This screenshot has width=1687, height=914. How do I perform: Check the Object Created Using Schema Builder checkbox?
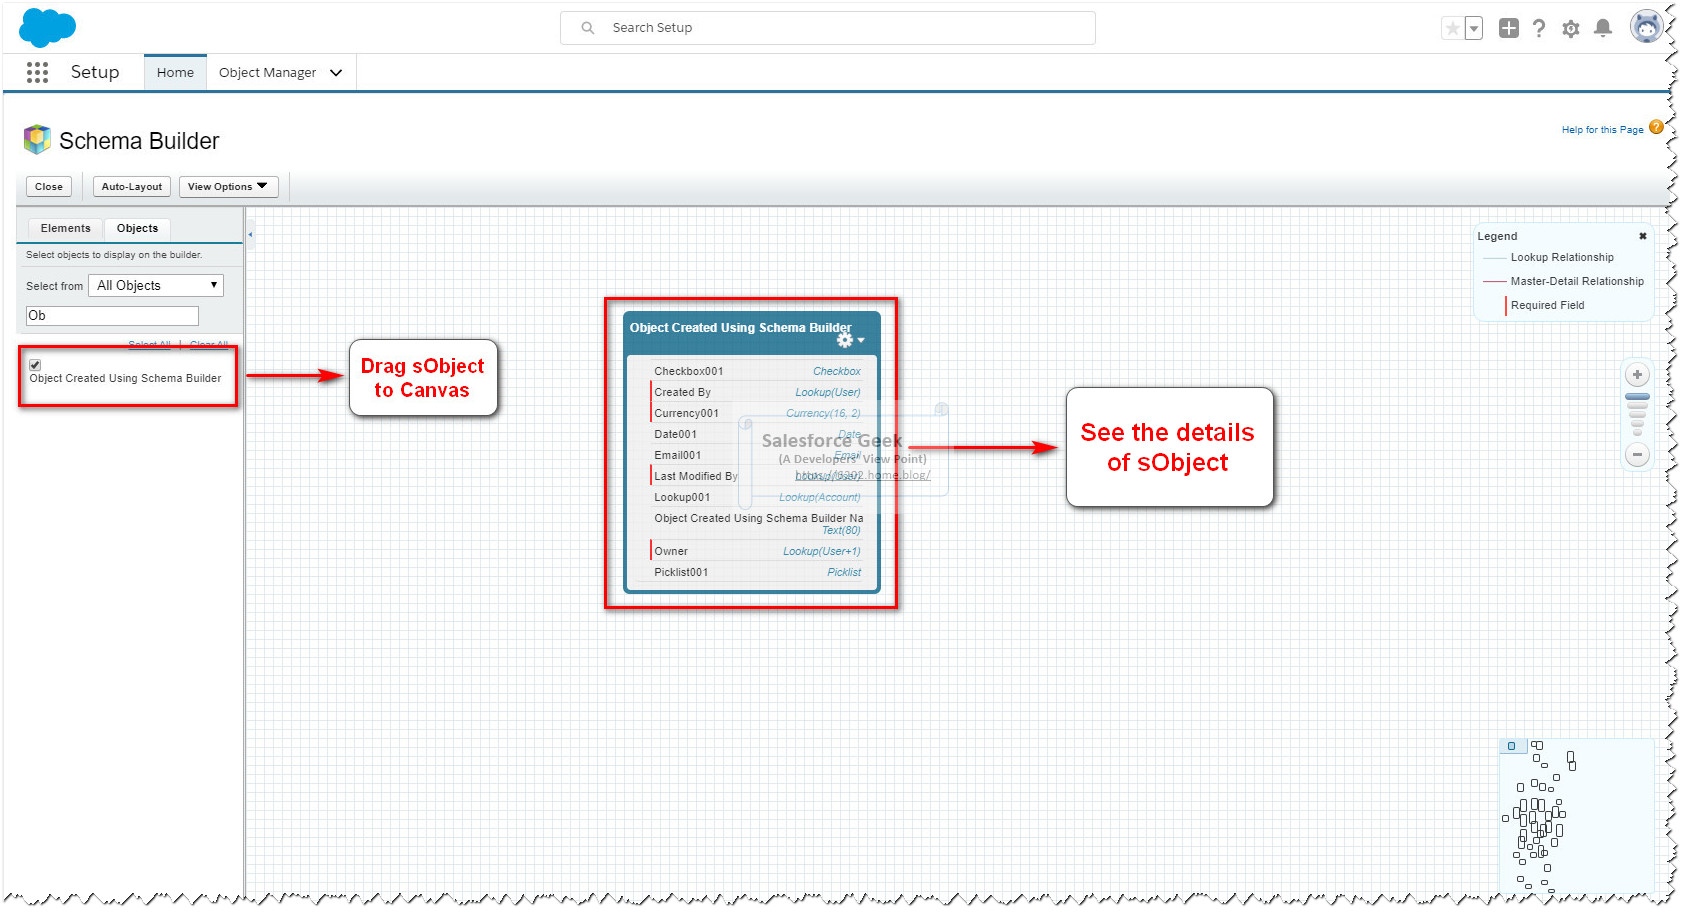(x=36, y=364)
